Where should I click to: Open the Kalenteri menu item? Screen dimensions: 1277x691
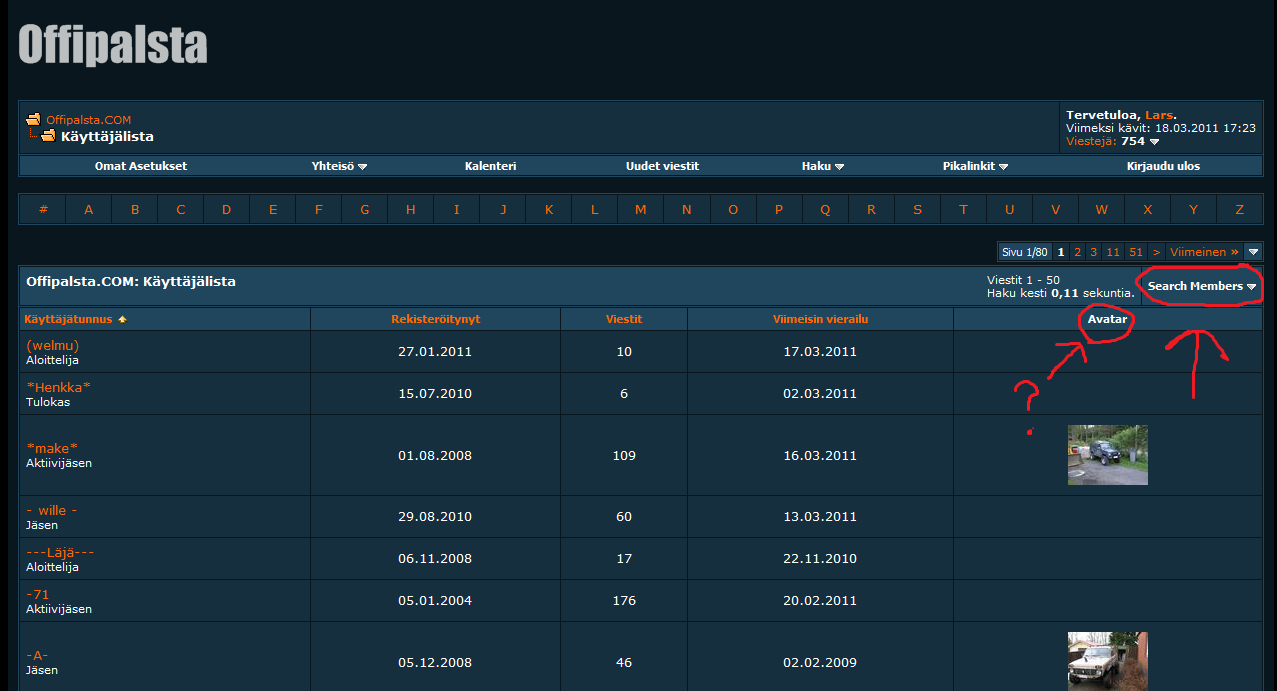pyautogui.click(x=490, y=166)
